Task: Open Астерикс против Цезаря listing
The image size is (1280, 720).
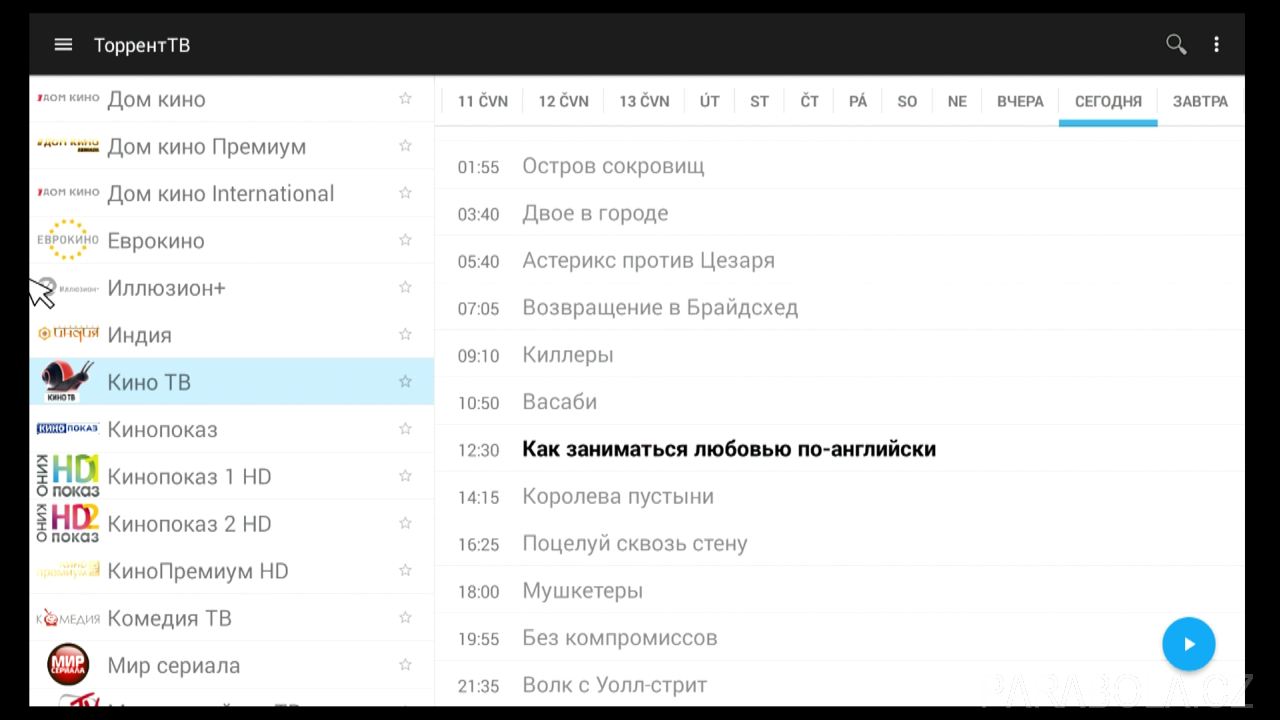Action: (x=840, y=260)
